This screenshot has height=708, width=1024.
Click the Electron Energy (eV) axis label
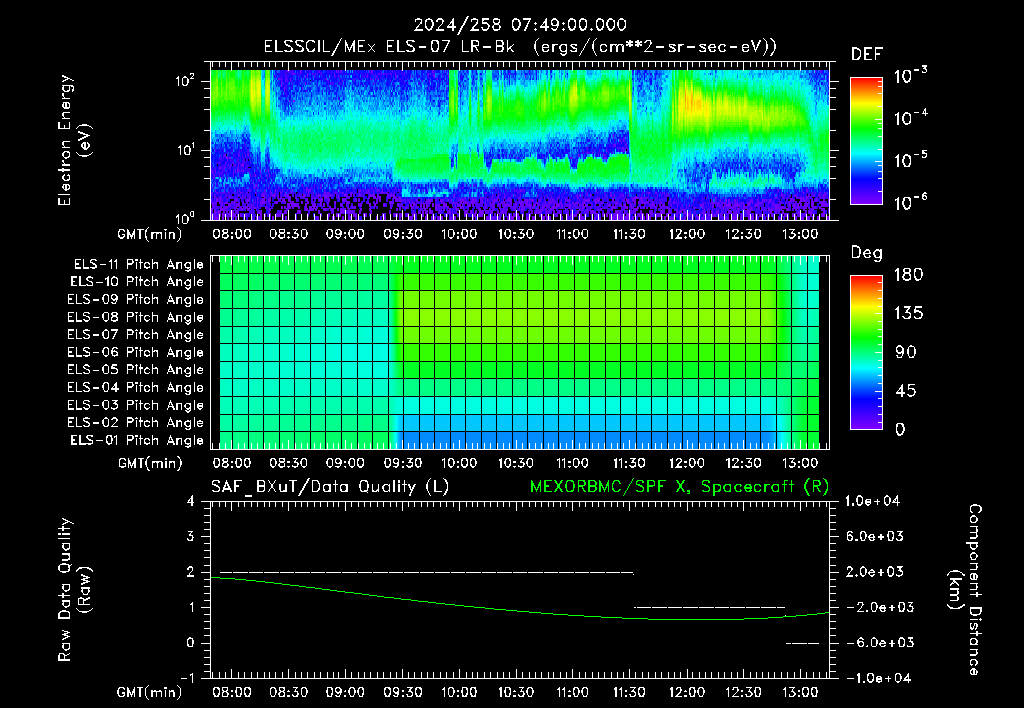tap(74, 140)
